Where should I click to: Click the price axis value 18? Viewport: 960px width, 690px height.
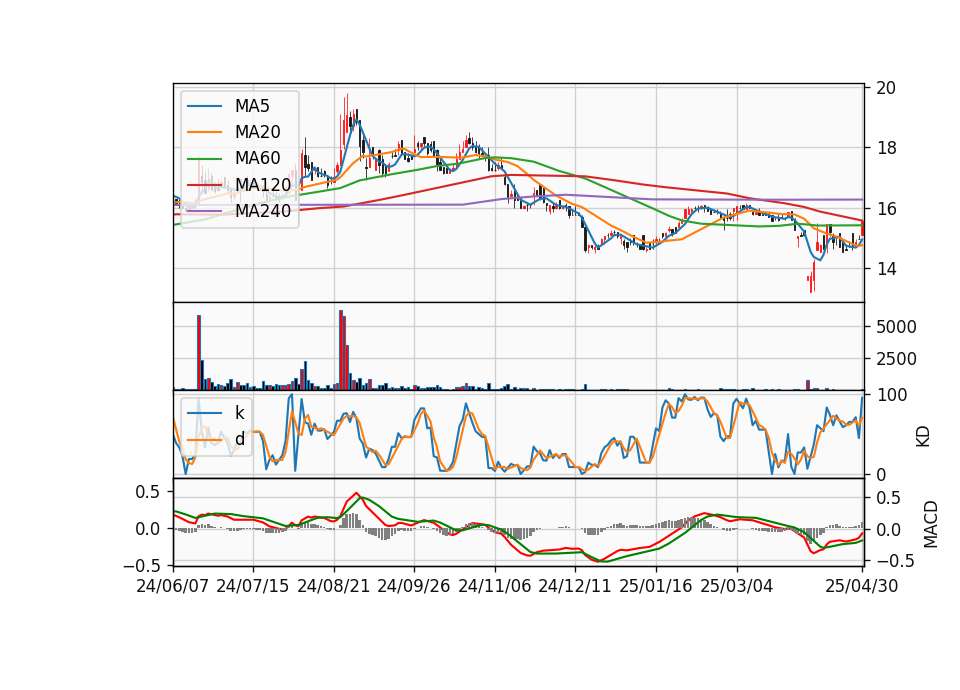[x=886, y=148]
